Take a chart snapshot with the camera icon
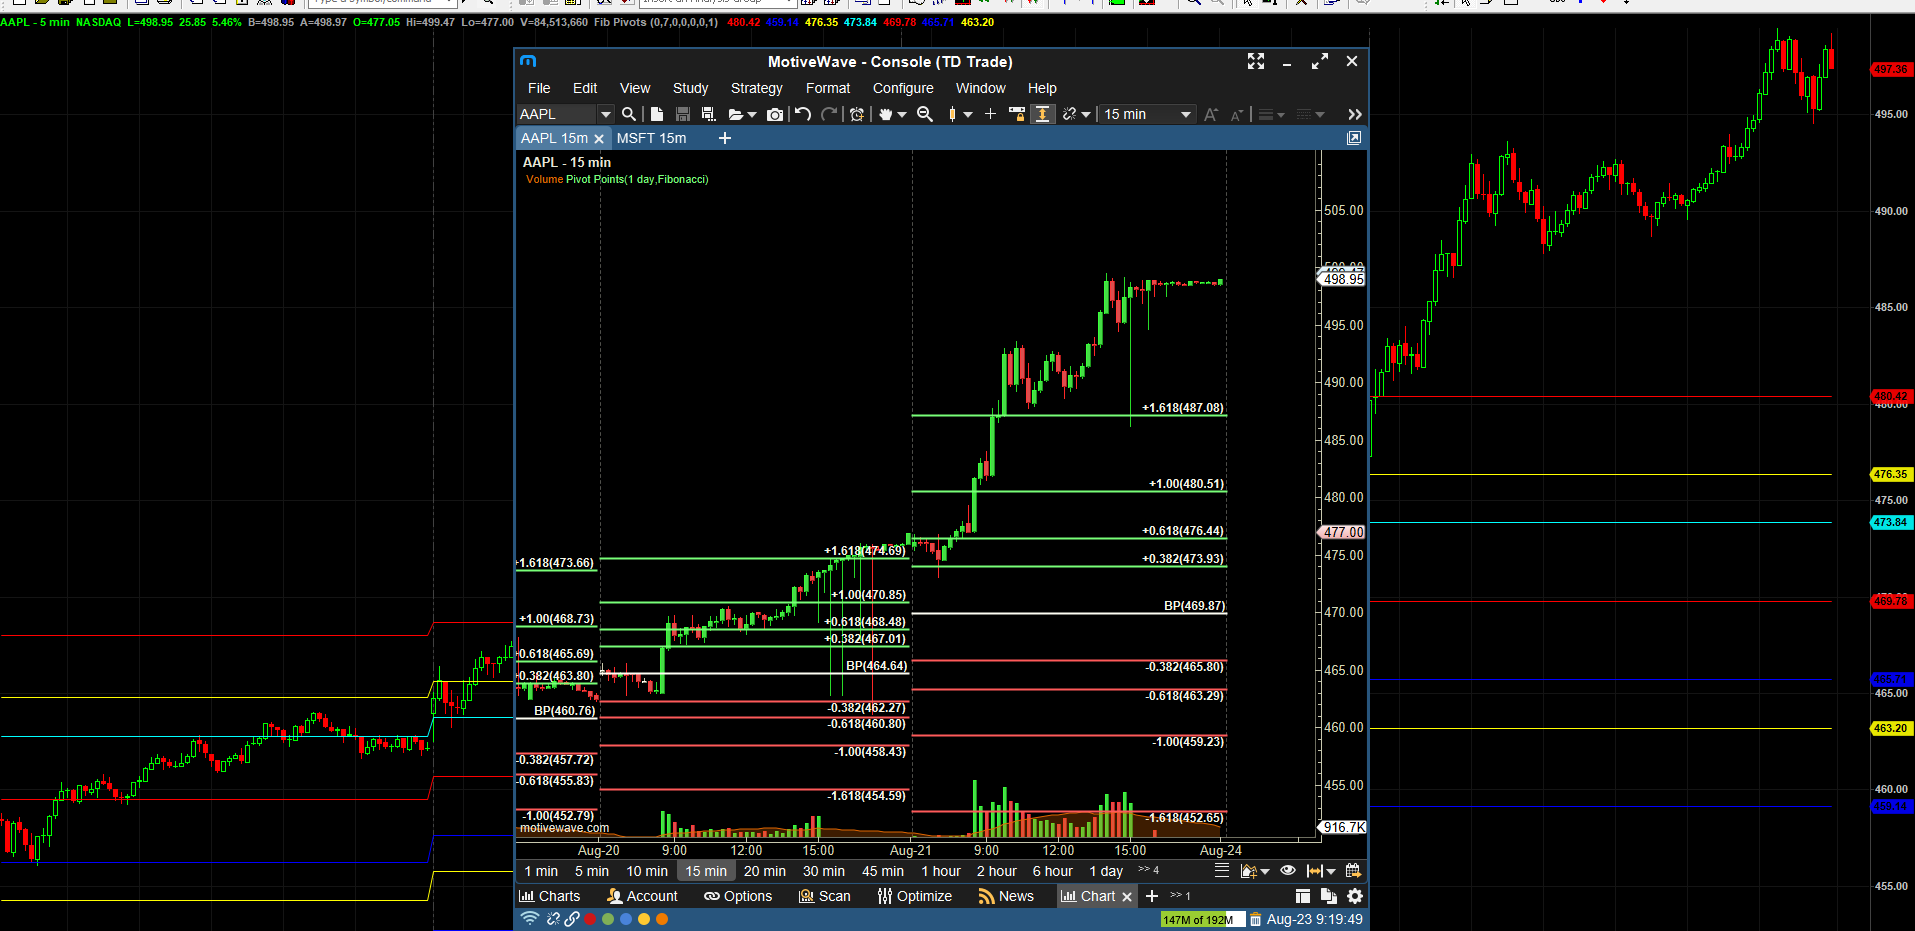 775,114
